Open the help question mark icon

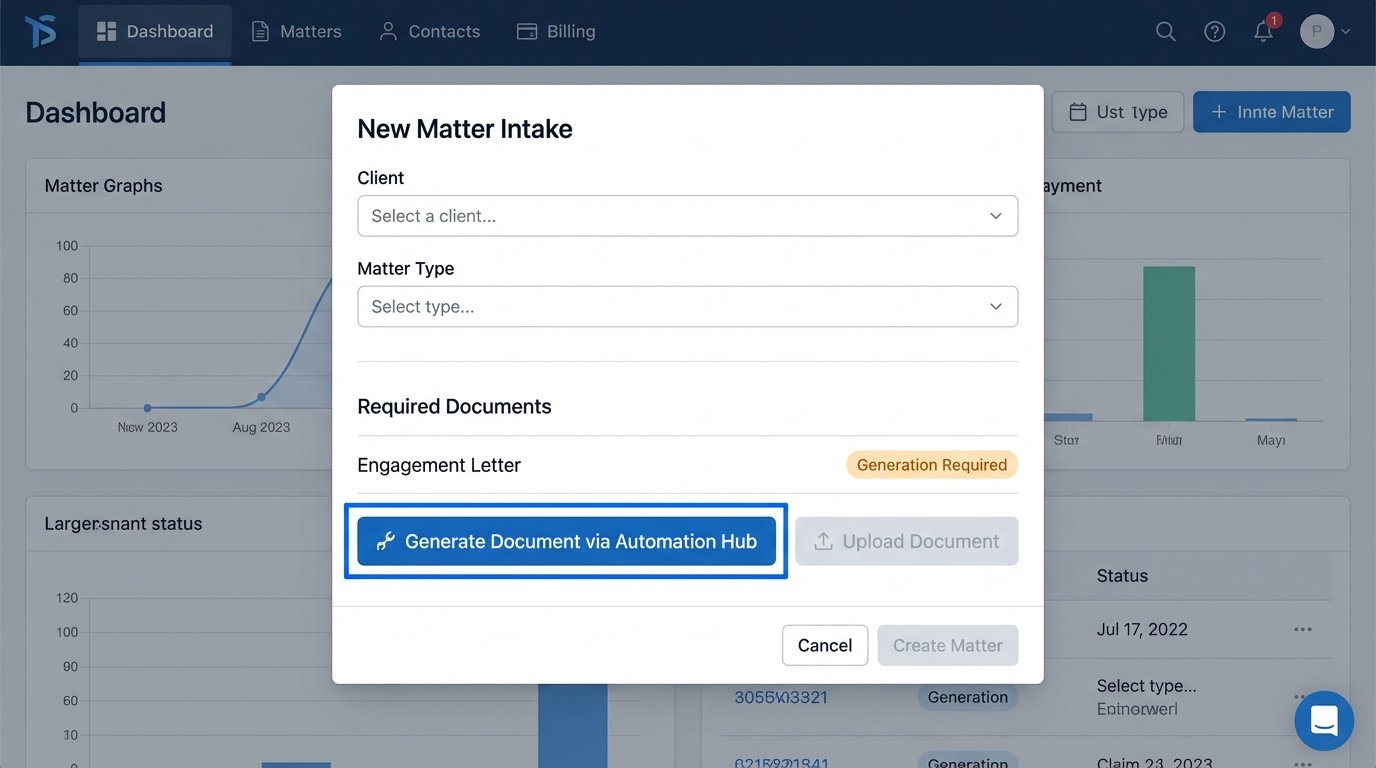tap(1214, 31)
